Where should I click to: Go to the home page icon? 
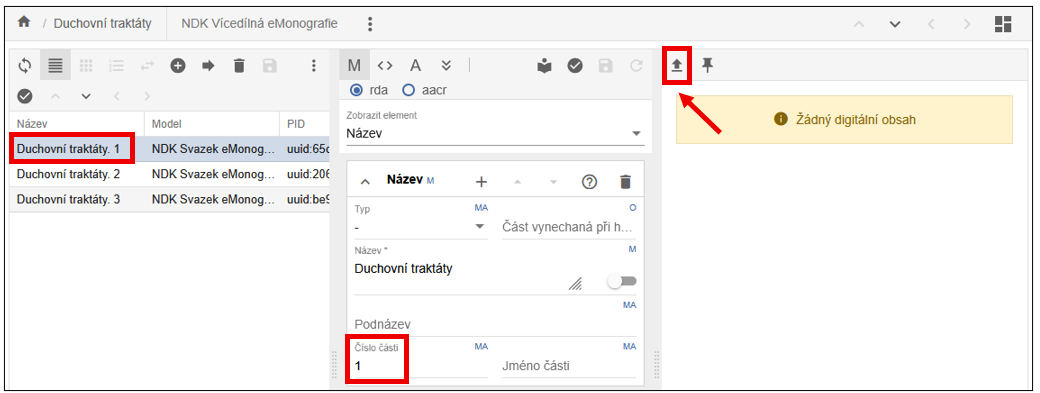coord(24,23)
